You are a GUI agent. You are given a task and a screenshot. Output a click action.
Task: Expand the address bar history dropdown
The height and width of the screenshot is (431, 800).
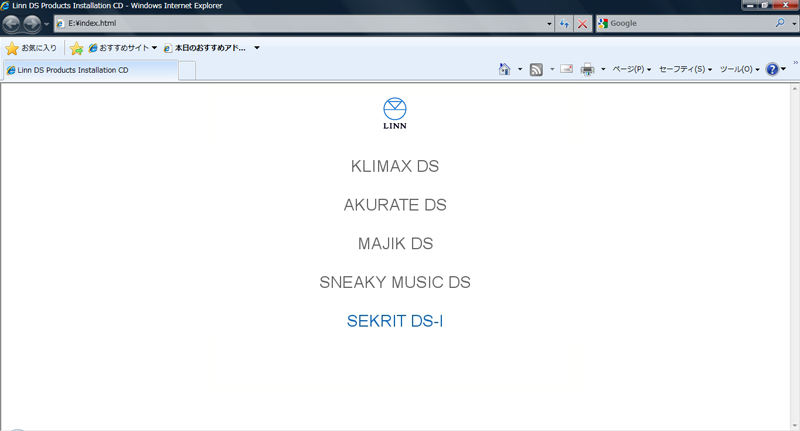[549, 23]
